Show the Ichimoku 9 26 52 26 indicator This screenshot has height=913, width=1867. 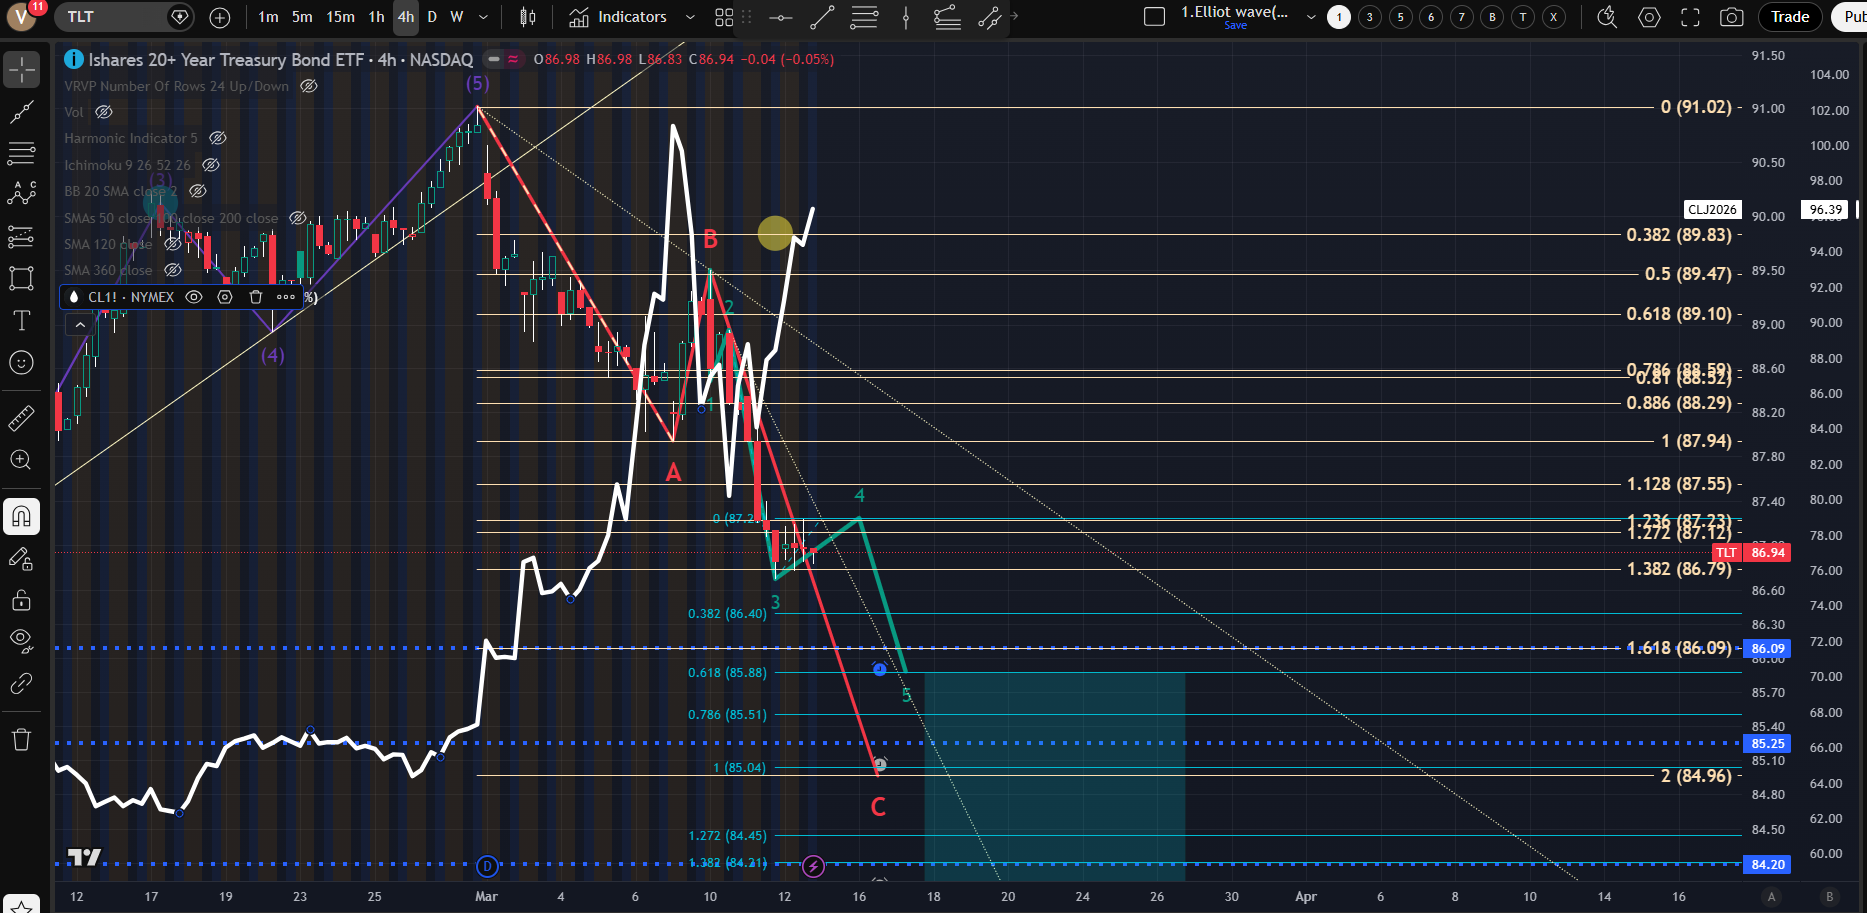tap(211, 165)
